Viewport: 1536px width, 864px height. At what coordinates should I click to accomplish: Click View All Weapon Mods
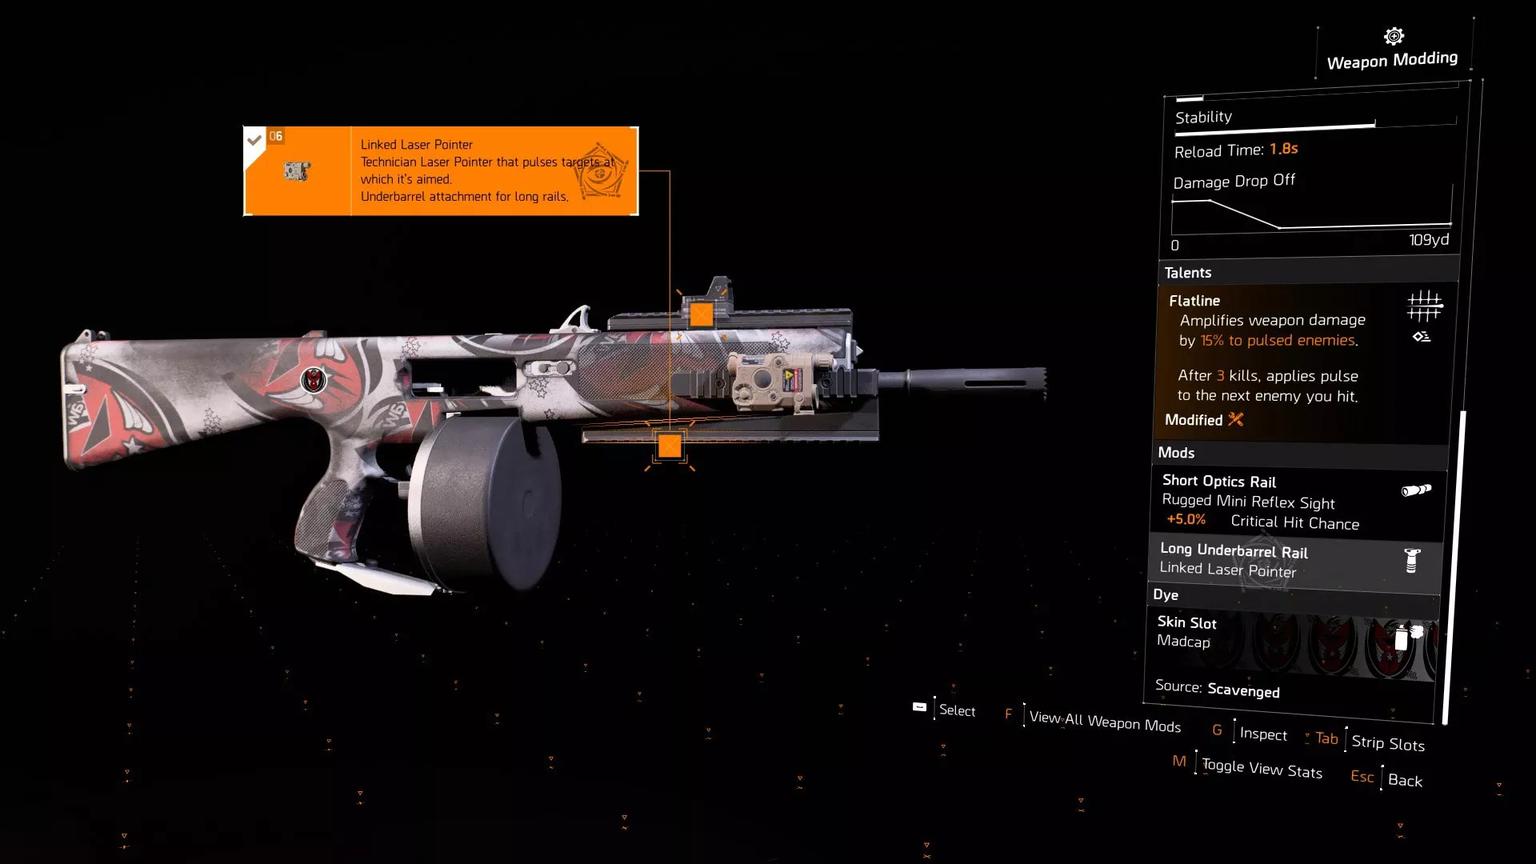tap(1105, 721)
